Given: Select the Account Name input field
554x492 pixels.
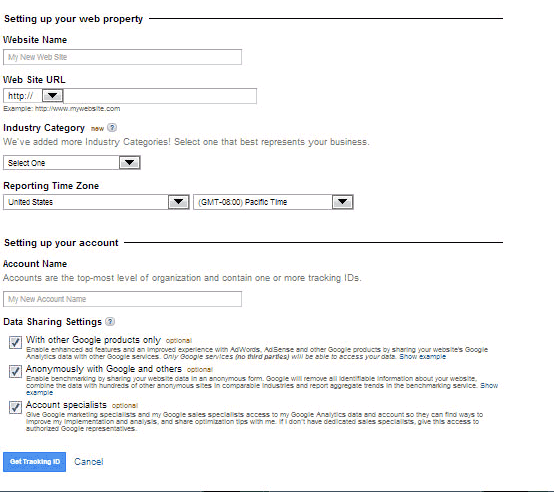Looking at the screenshot, I should point(122,299).
